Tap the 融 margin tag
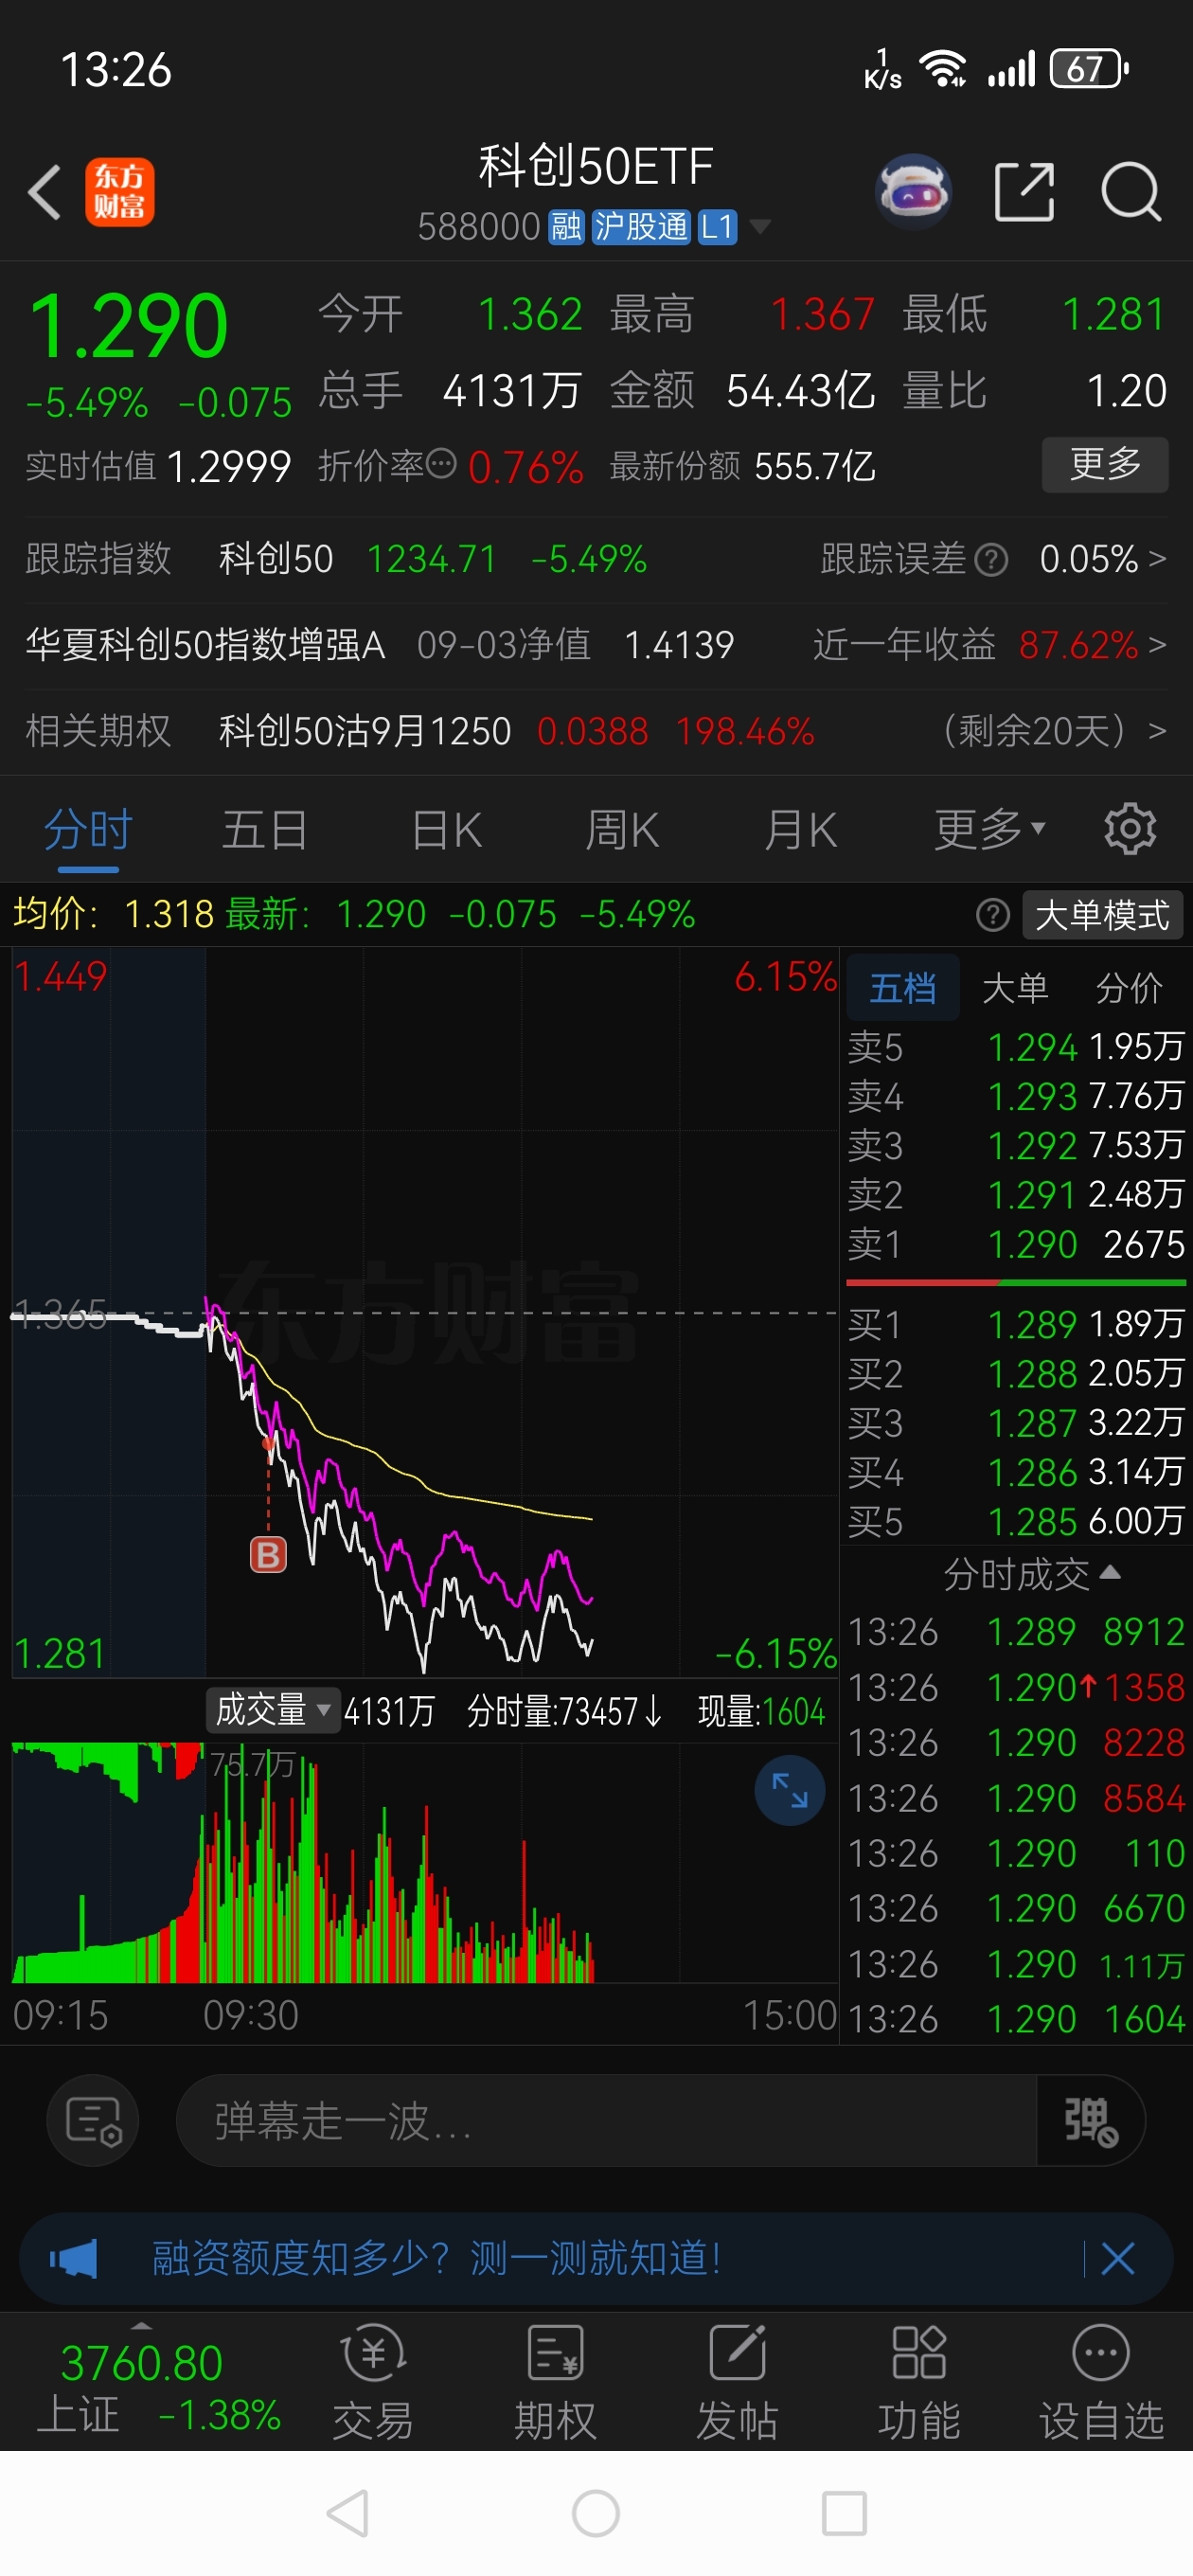Screen dimensions: 1193x2576 point(566,227)
